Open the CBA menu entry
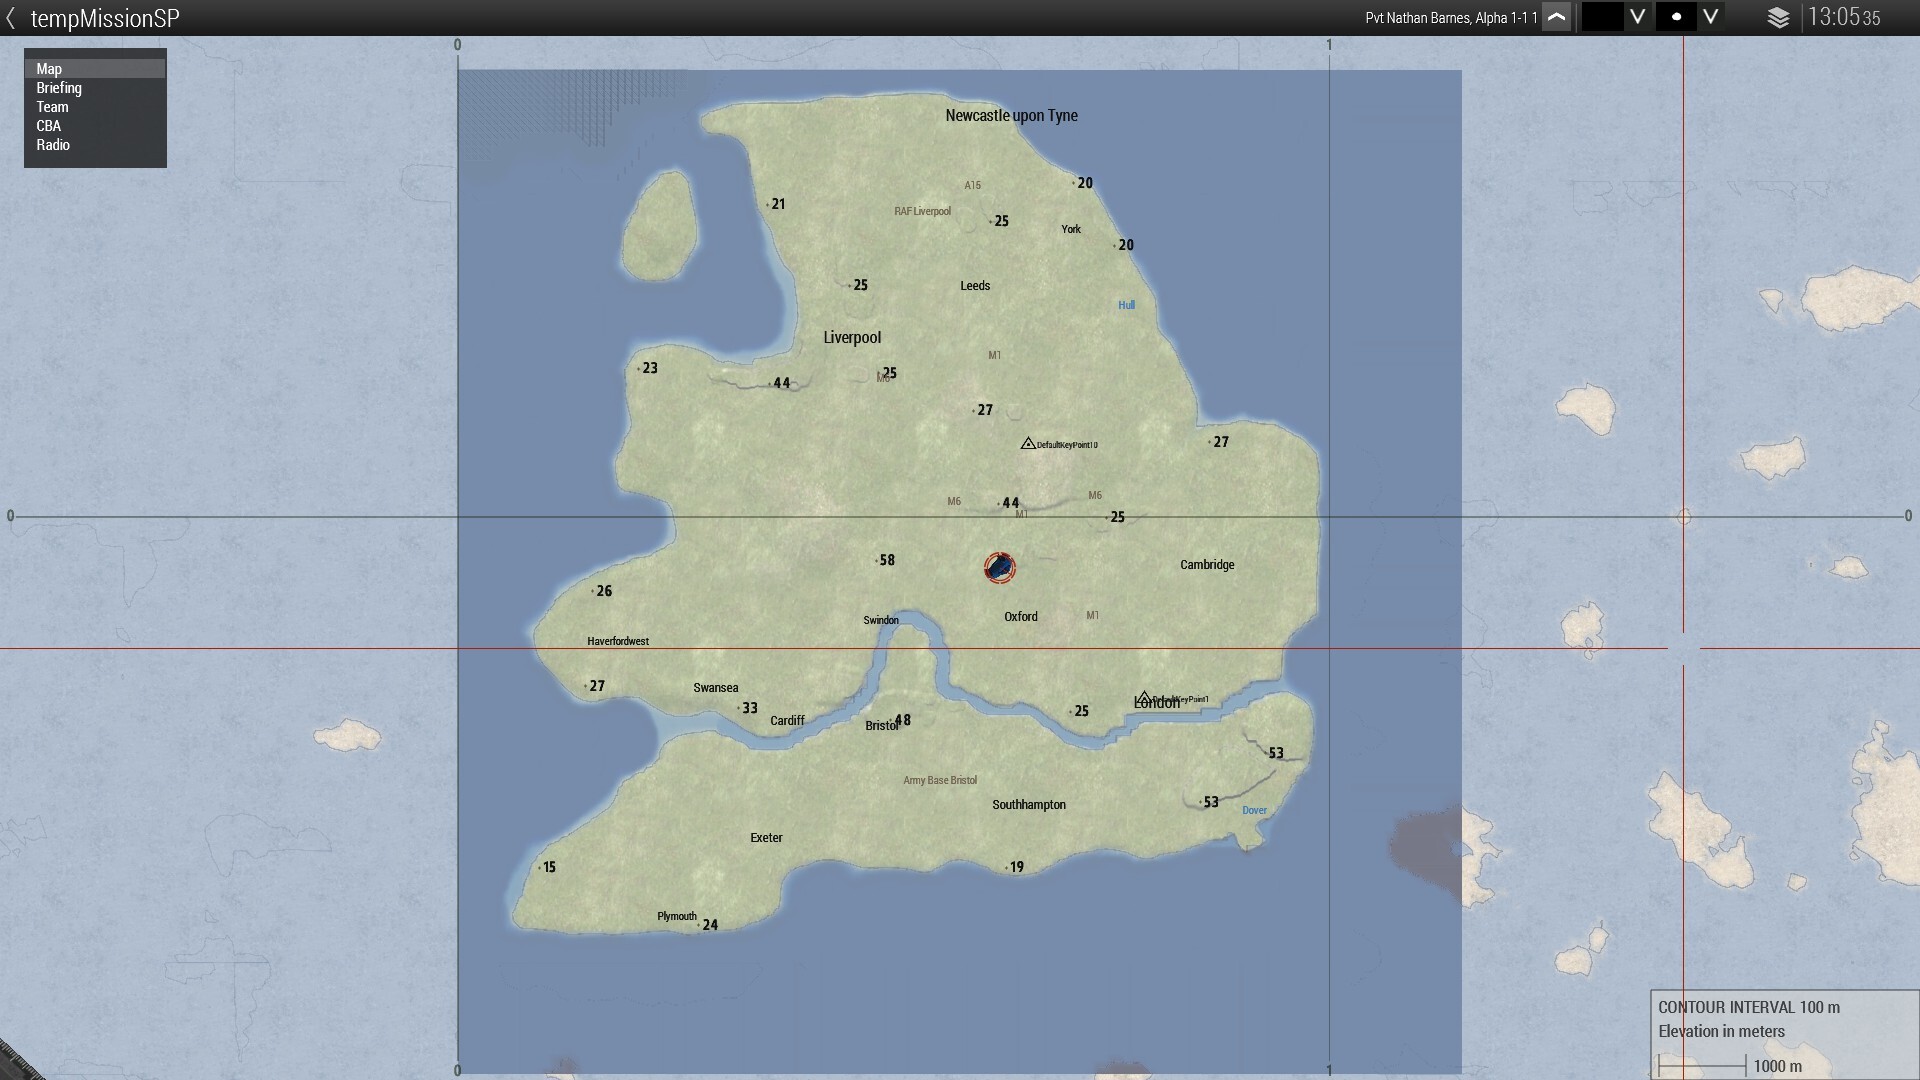Viewport: 1920px width, 1080px height. (48, 126)
